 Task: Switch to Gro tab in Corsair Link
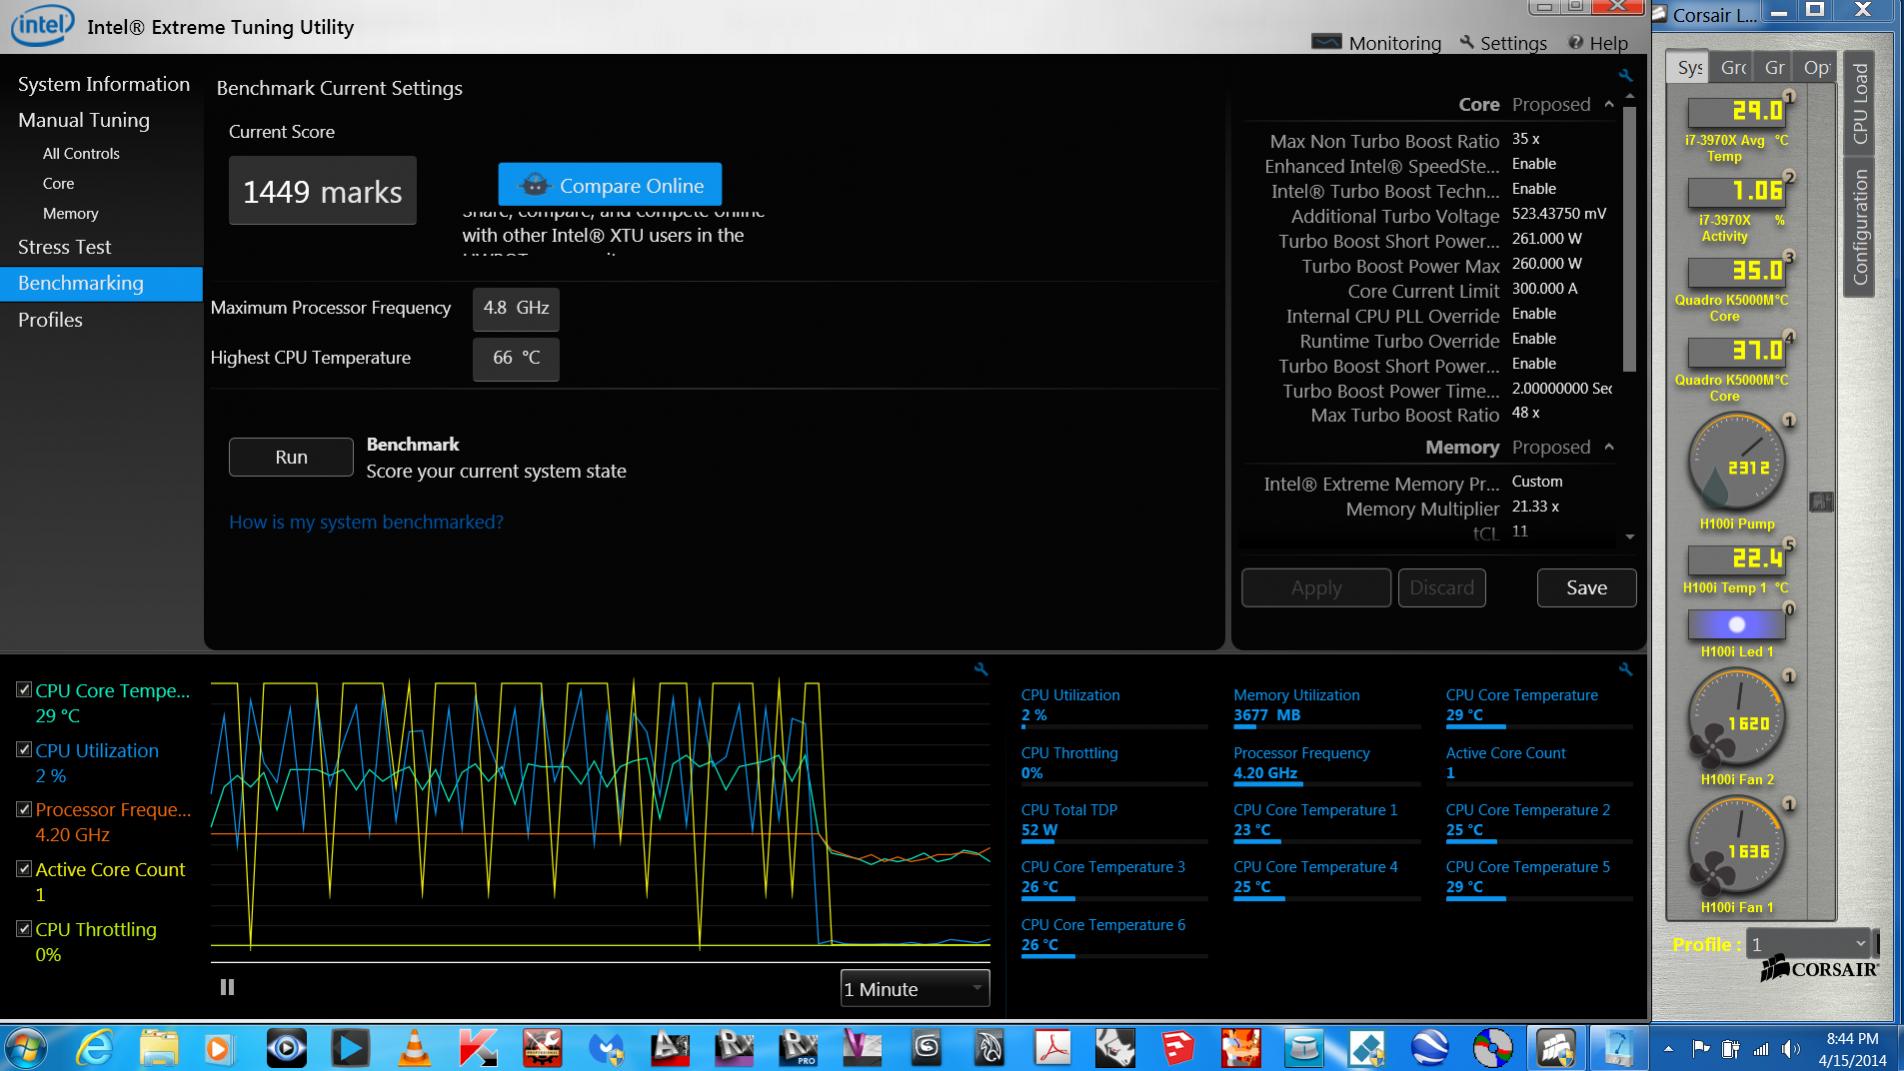point(1733,67)
